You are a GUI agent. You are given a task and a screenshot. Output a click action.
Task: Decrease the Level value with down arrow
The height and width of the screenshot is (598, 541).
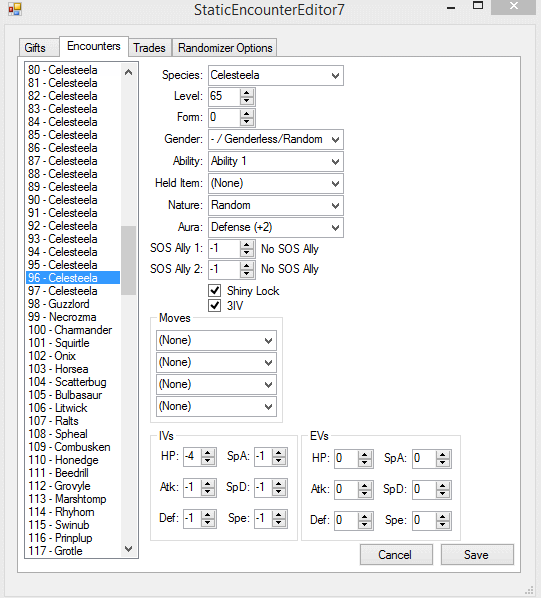point(247,101)
